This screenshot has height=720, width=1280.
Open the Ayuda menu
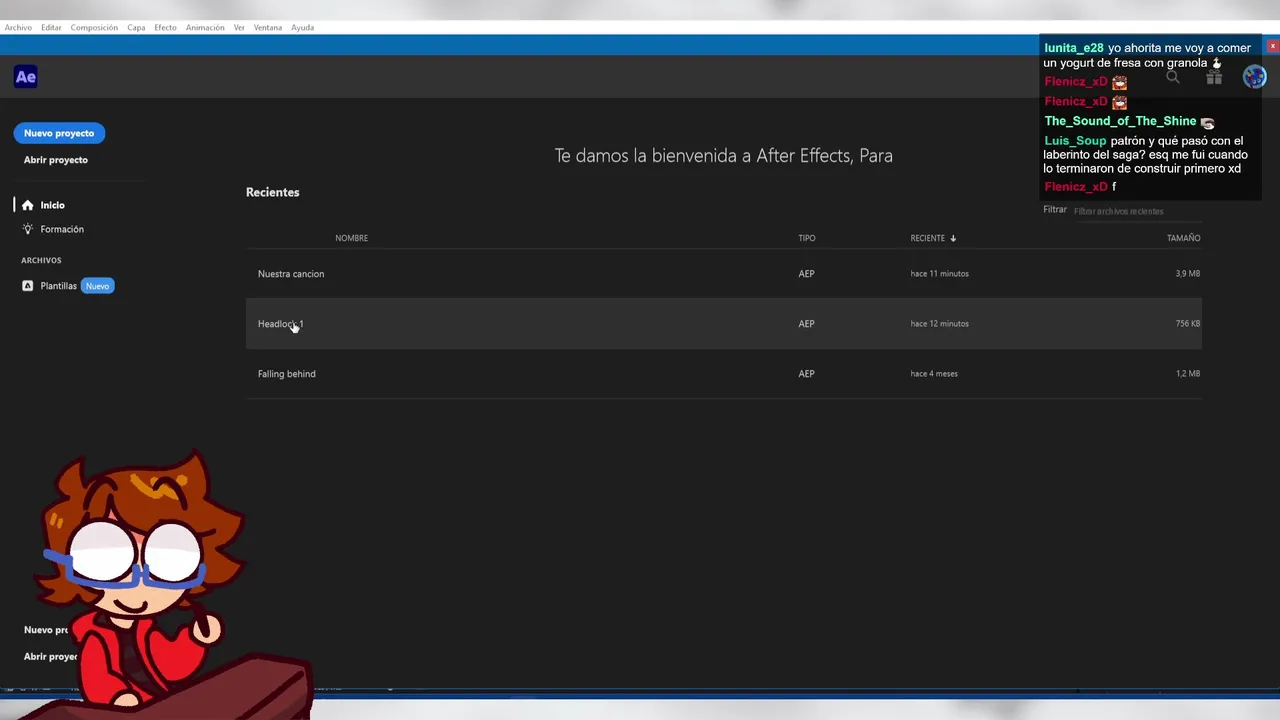point(302,27)
